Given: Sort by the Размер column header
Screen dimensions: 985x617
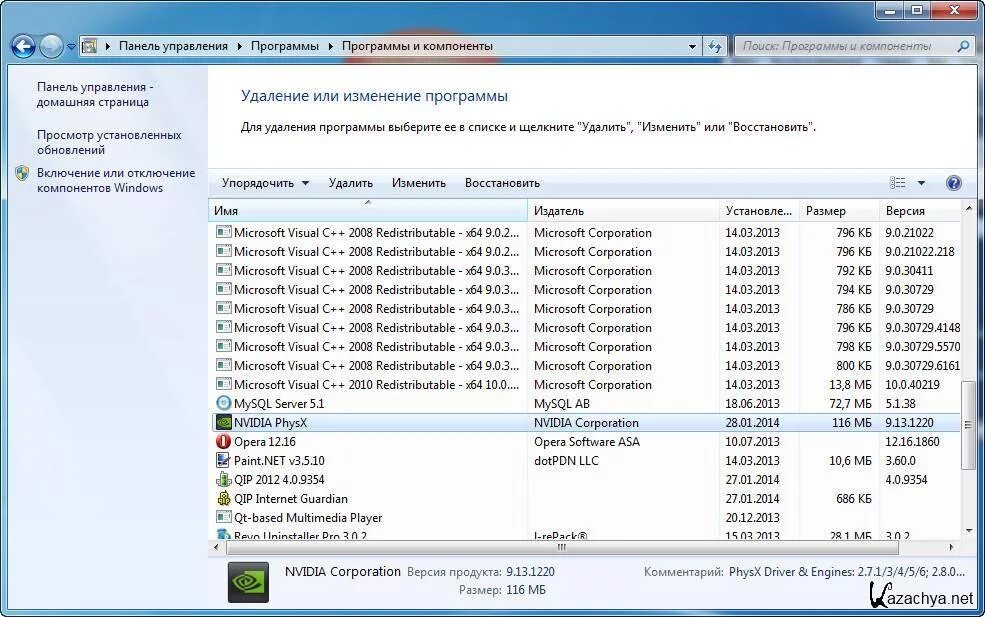Looking at the screenshot, I should pos(839,210).
